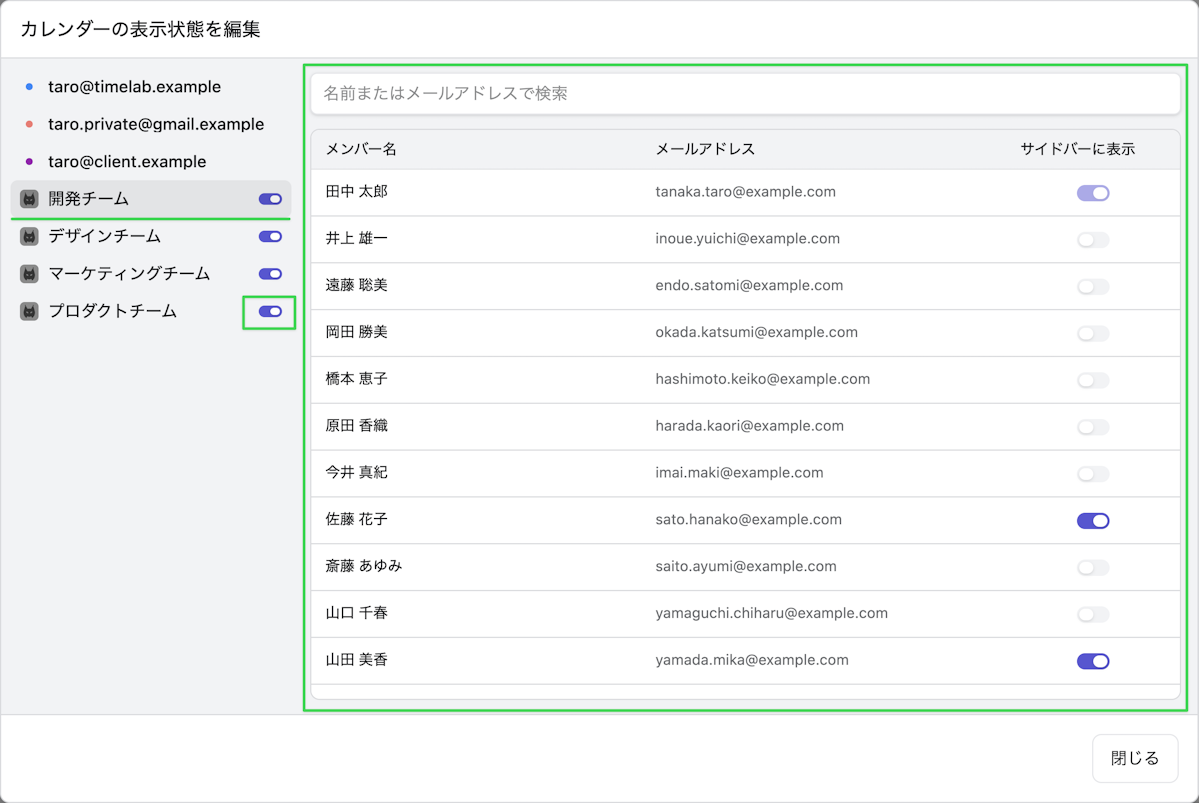The image size is (1199, 803).
Task: Click the 閉じる button
Action: (1135, 758)
